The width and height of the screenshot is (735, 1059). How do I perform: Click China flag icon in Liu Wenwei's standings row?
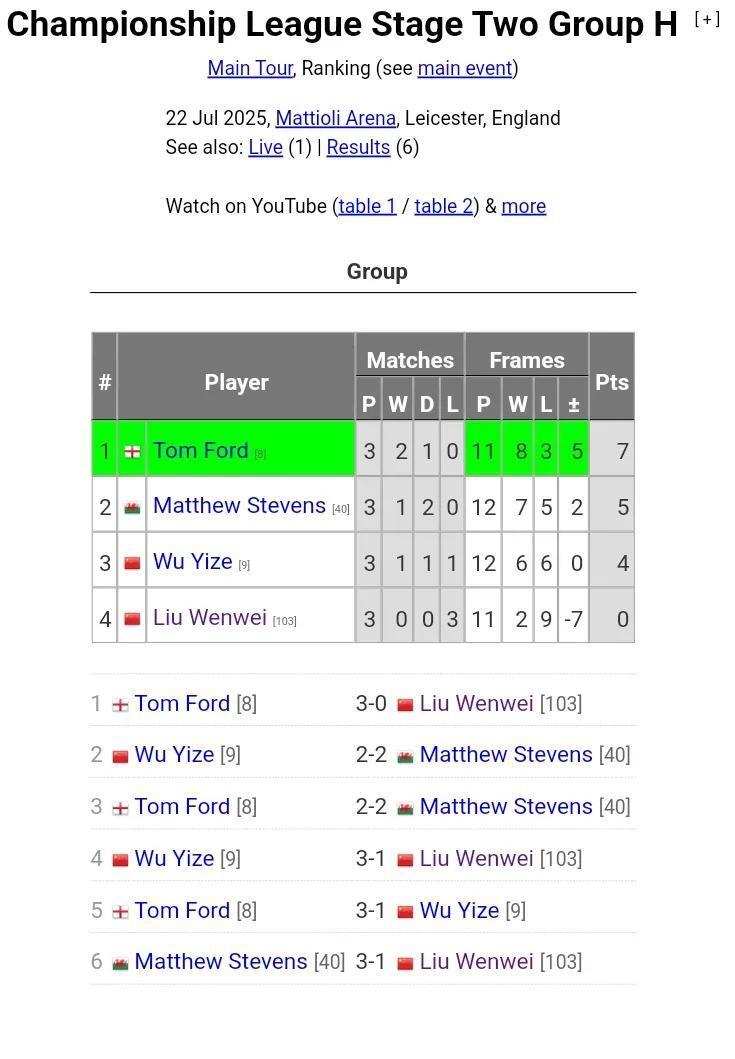(x=132, y=619)
